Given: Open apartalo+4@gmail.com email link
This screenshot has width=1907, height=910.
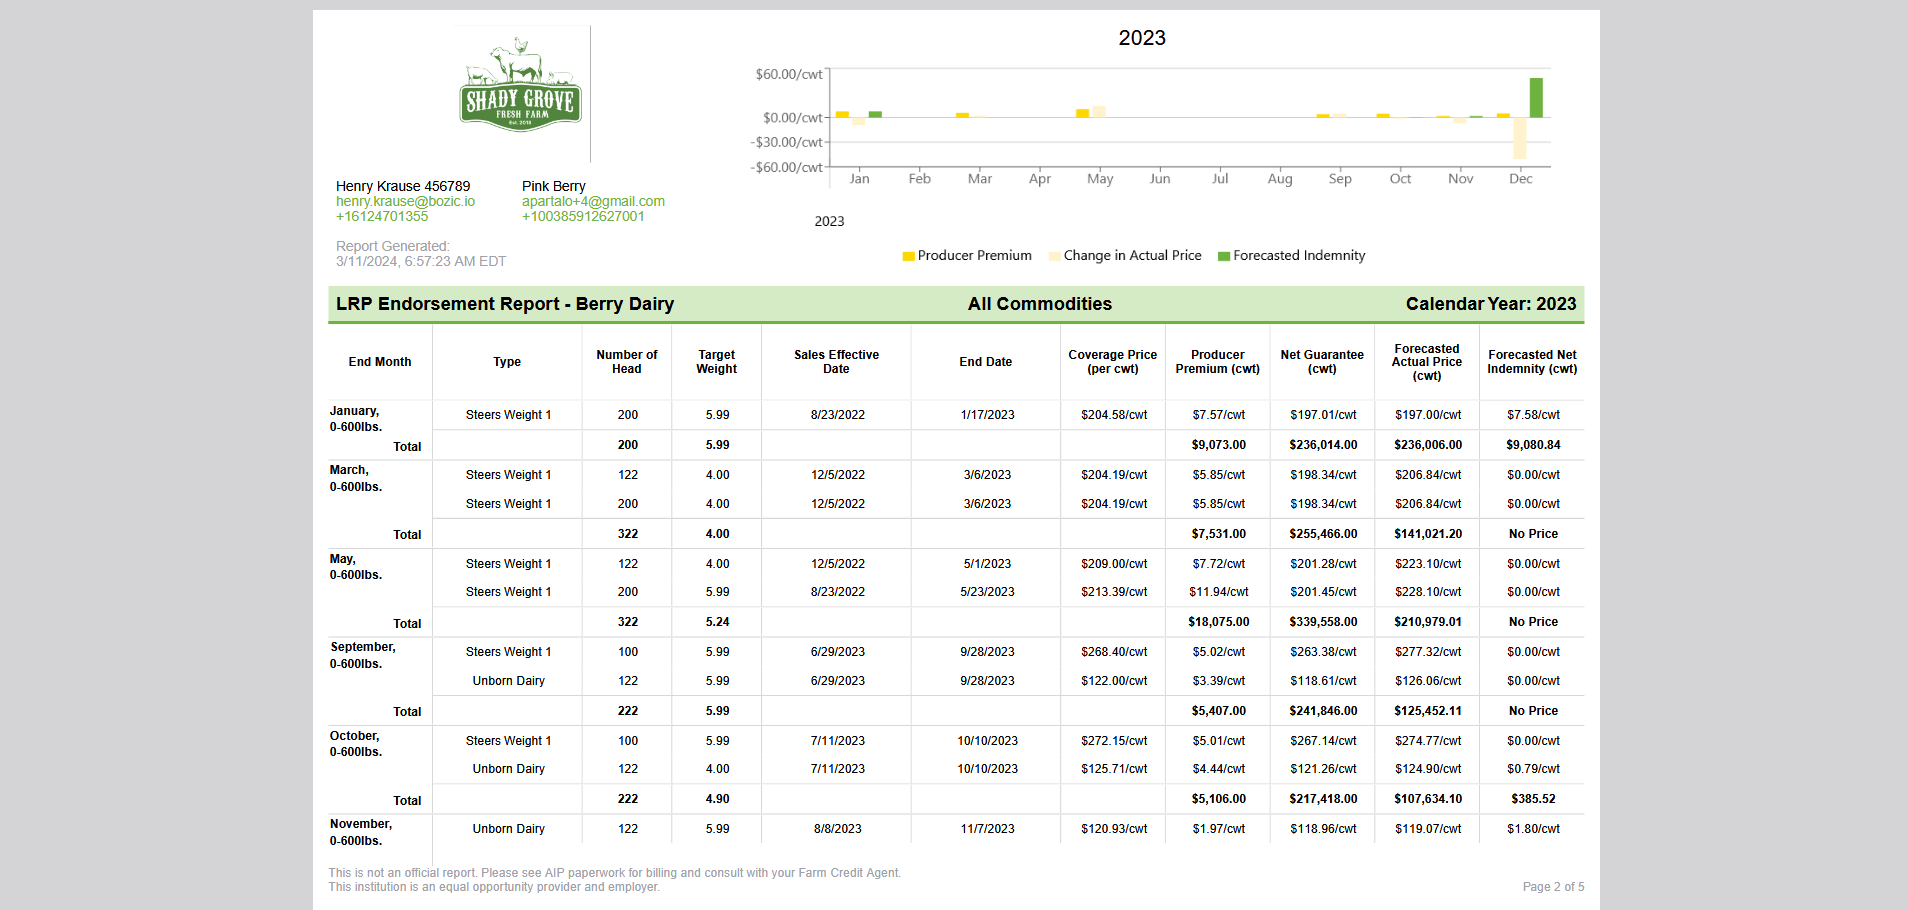Looking at the screenshot, I should pyautogui.click(x=593, y=201).
